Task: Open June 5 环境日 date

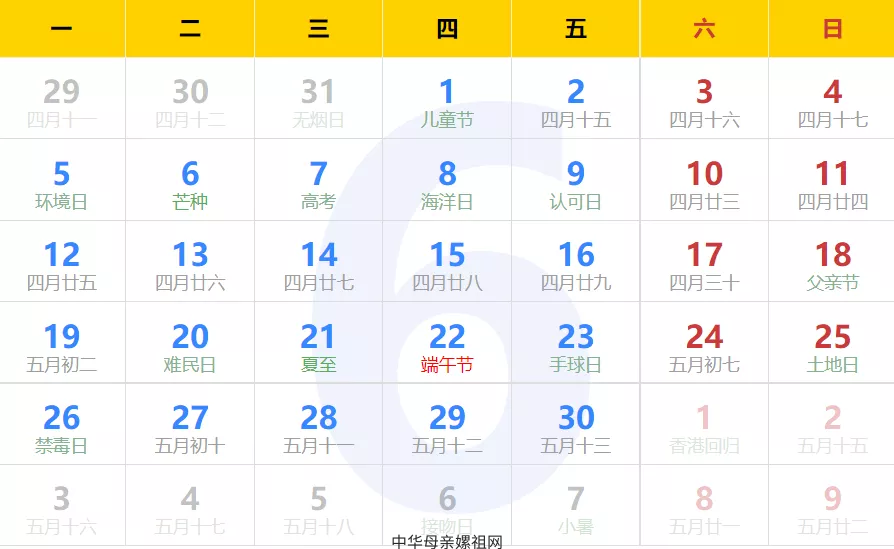Action: click(62, 180)
